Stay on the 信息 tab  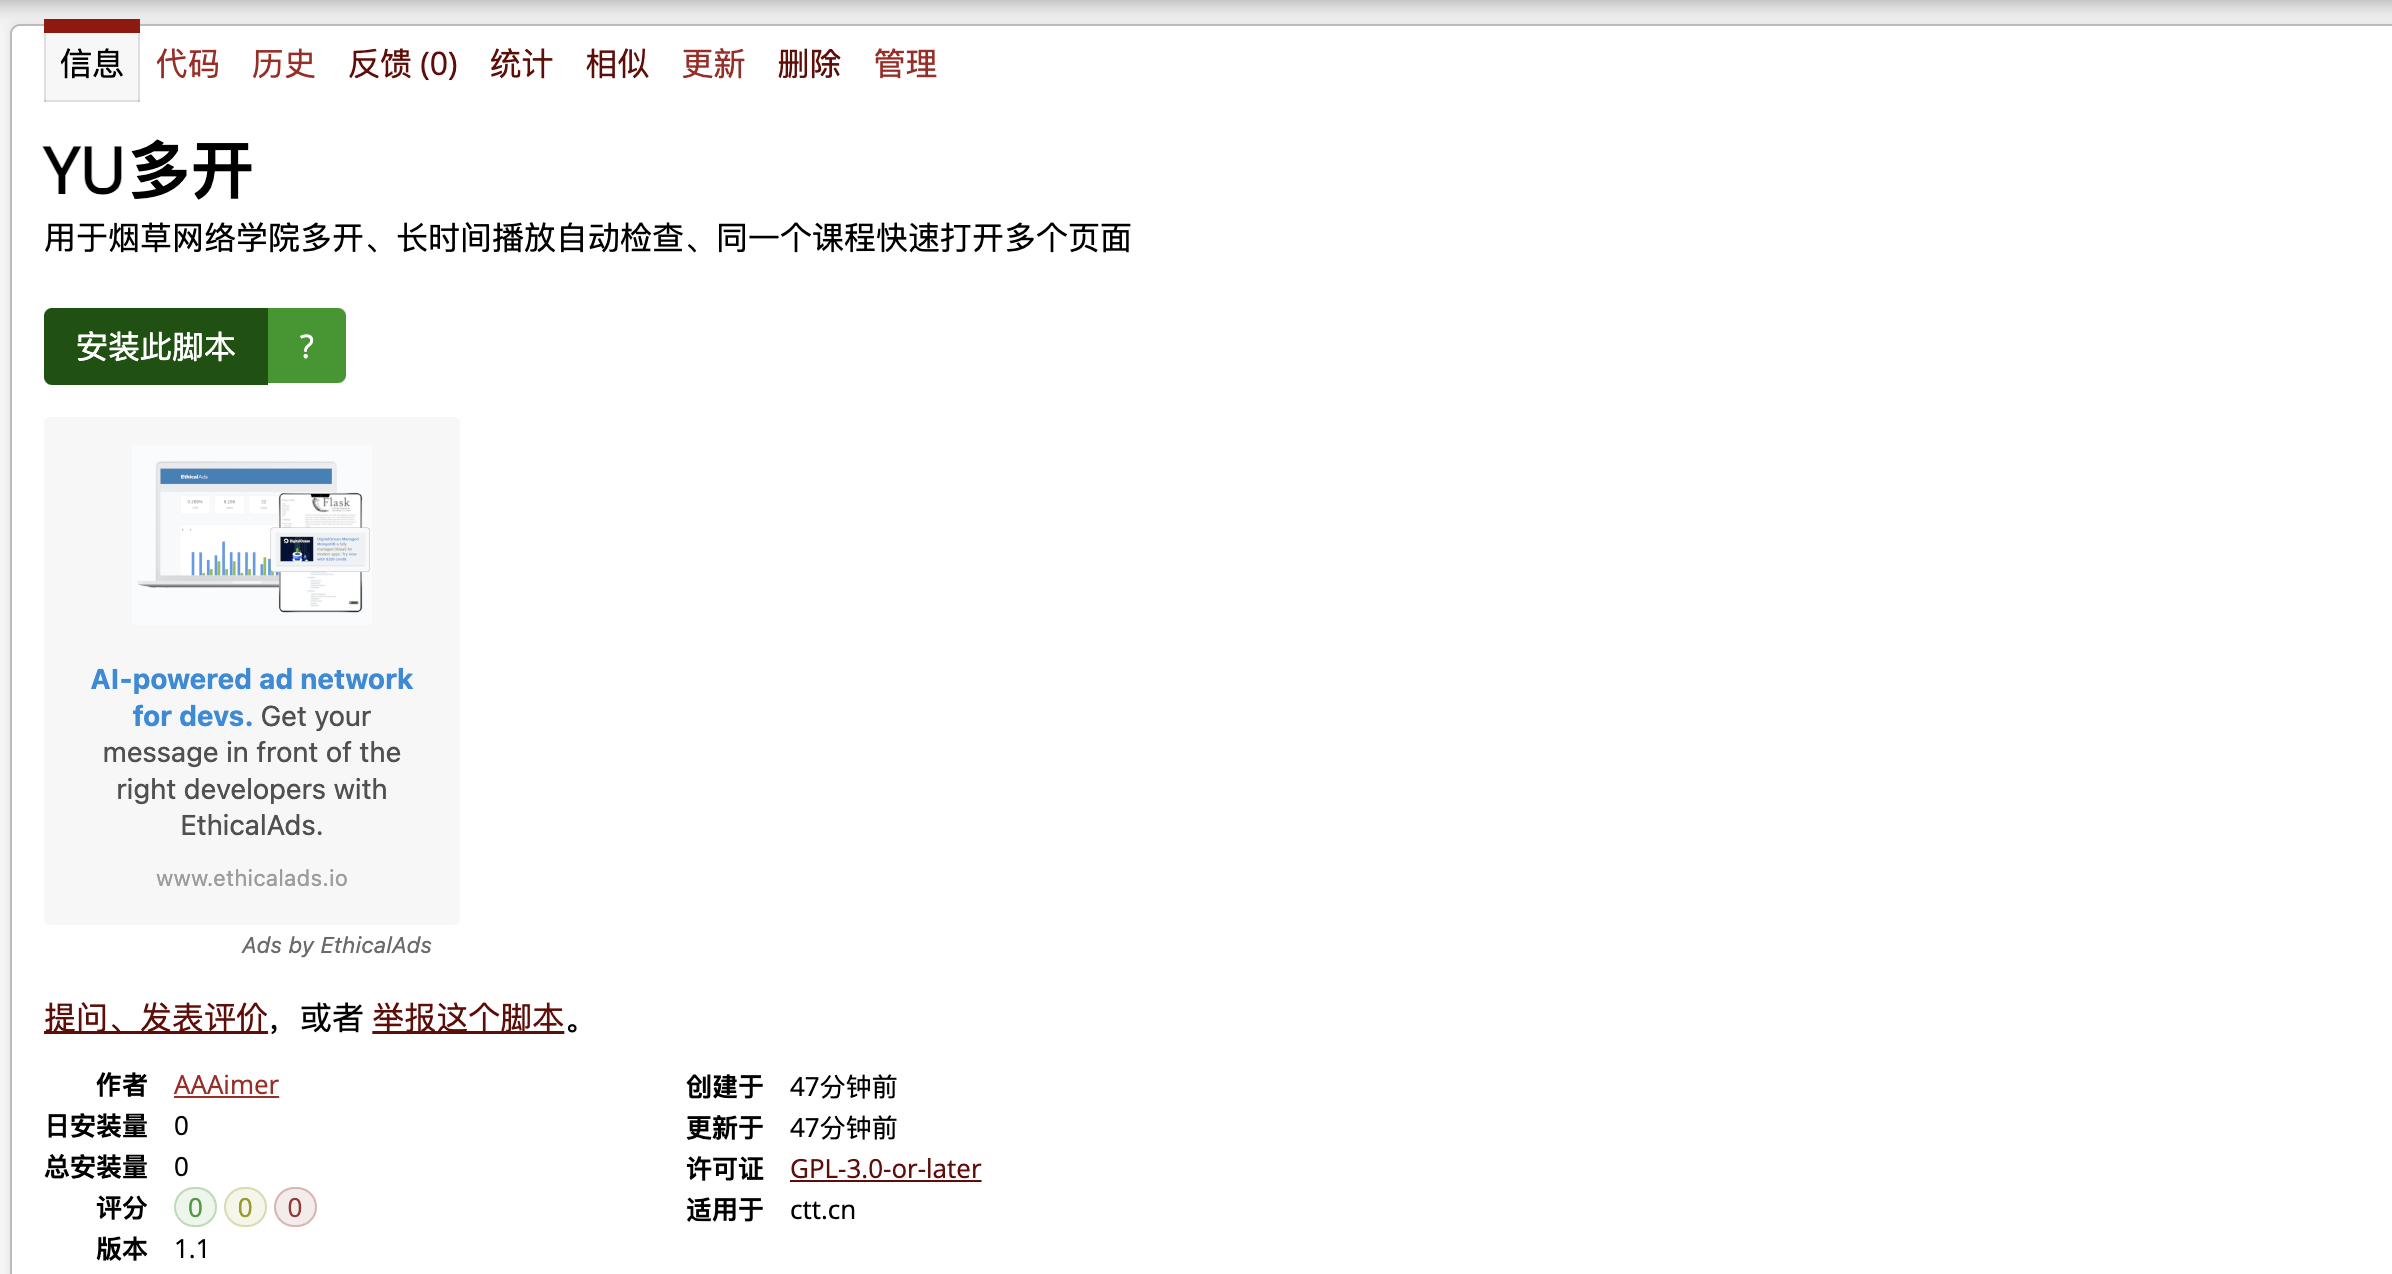point(91,63)
